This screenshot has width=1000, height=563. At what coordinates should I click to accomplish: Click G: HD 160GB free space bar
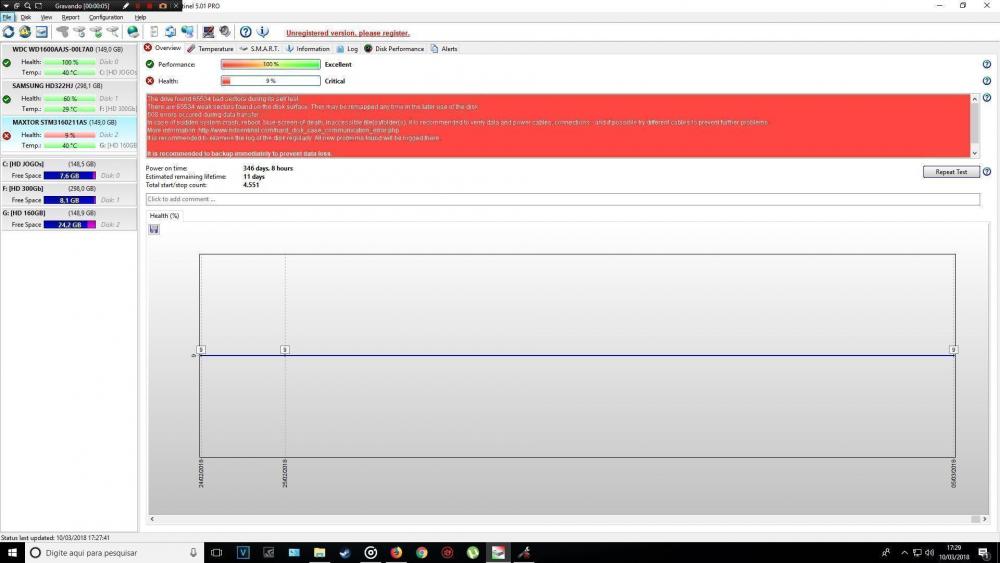(x=69, y=225)
